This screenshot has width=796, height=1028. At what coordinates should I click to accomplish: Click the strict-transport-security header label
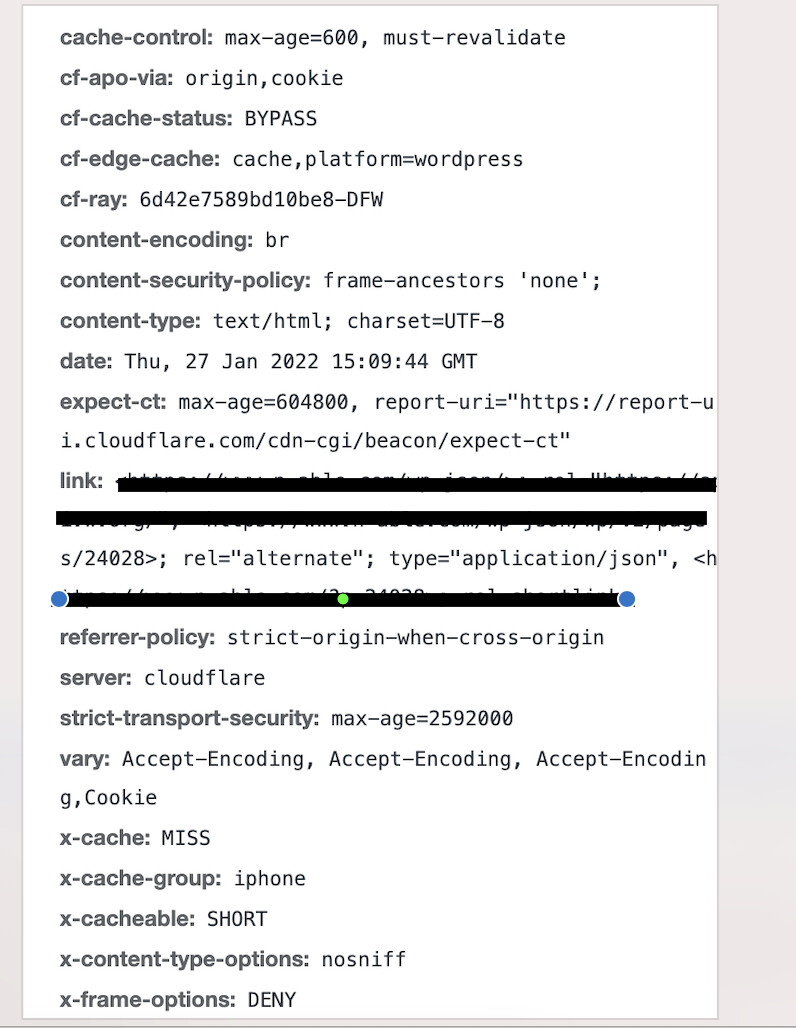tap(190, 718)
